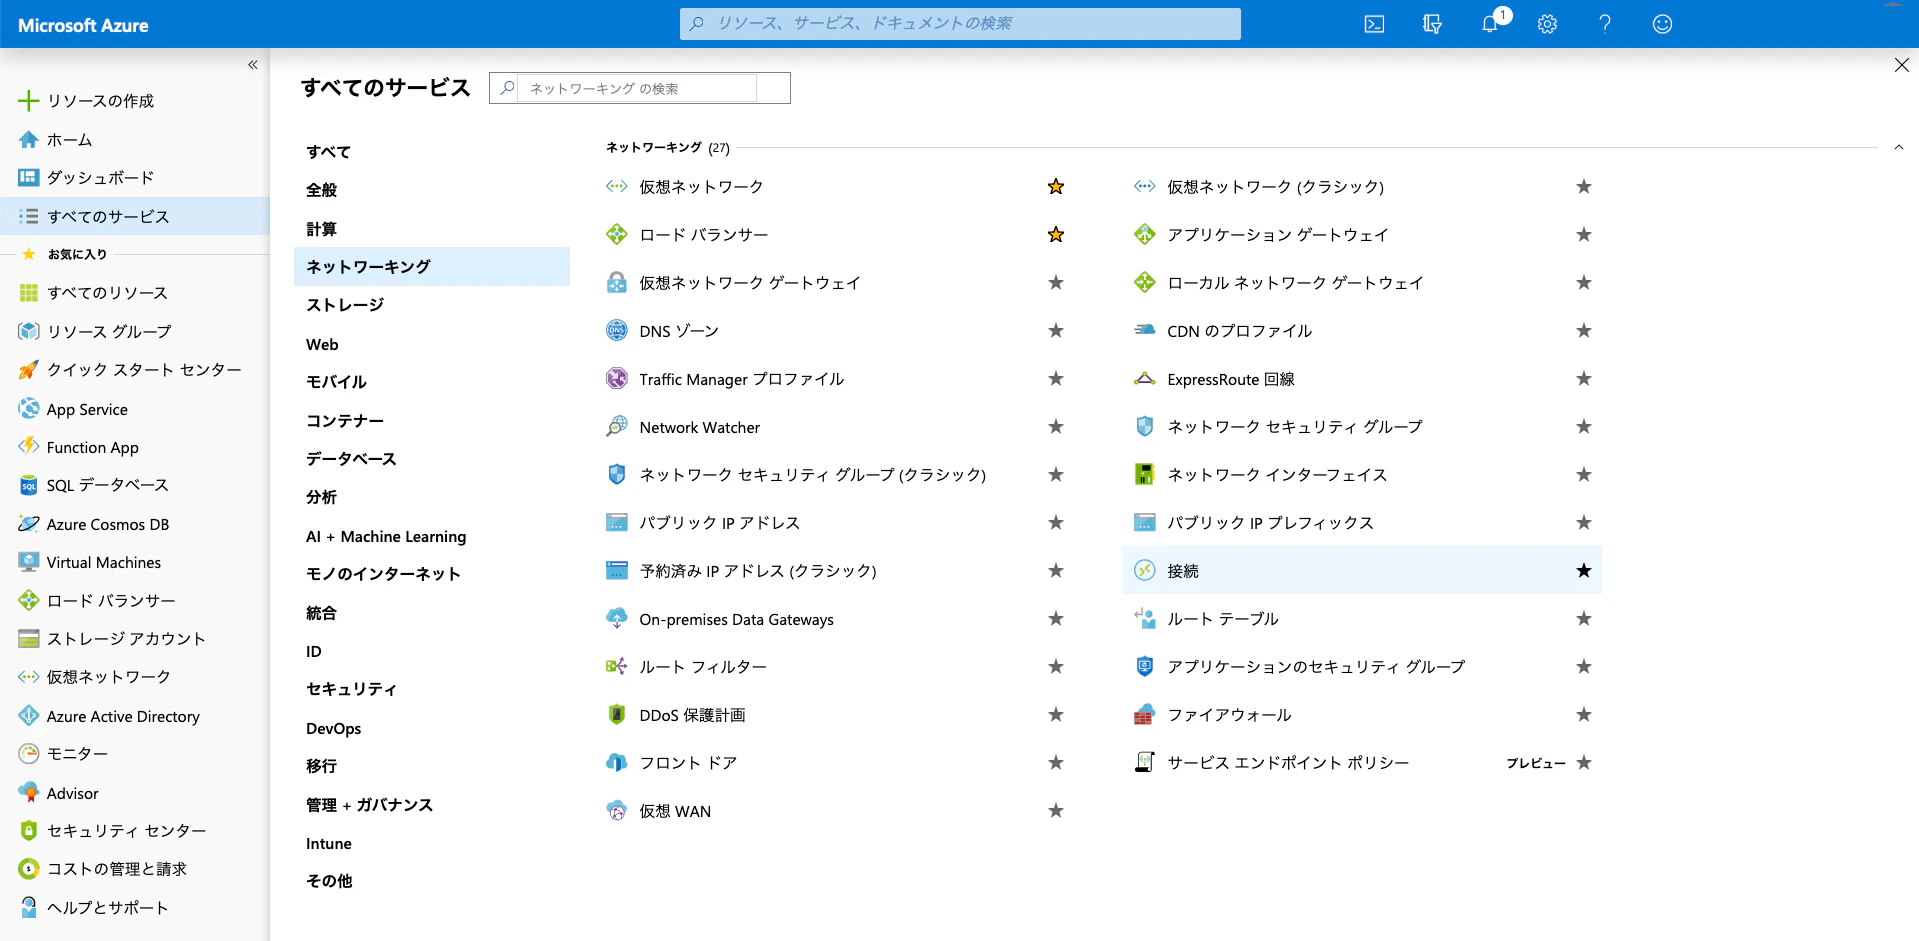Select the データベース category

click(x=432, y=459)
